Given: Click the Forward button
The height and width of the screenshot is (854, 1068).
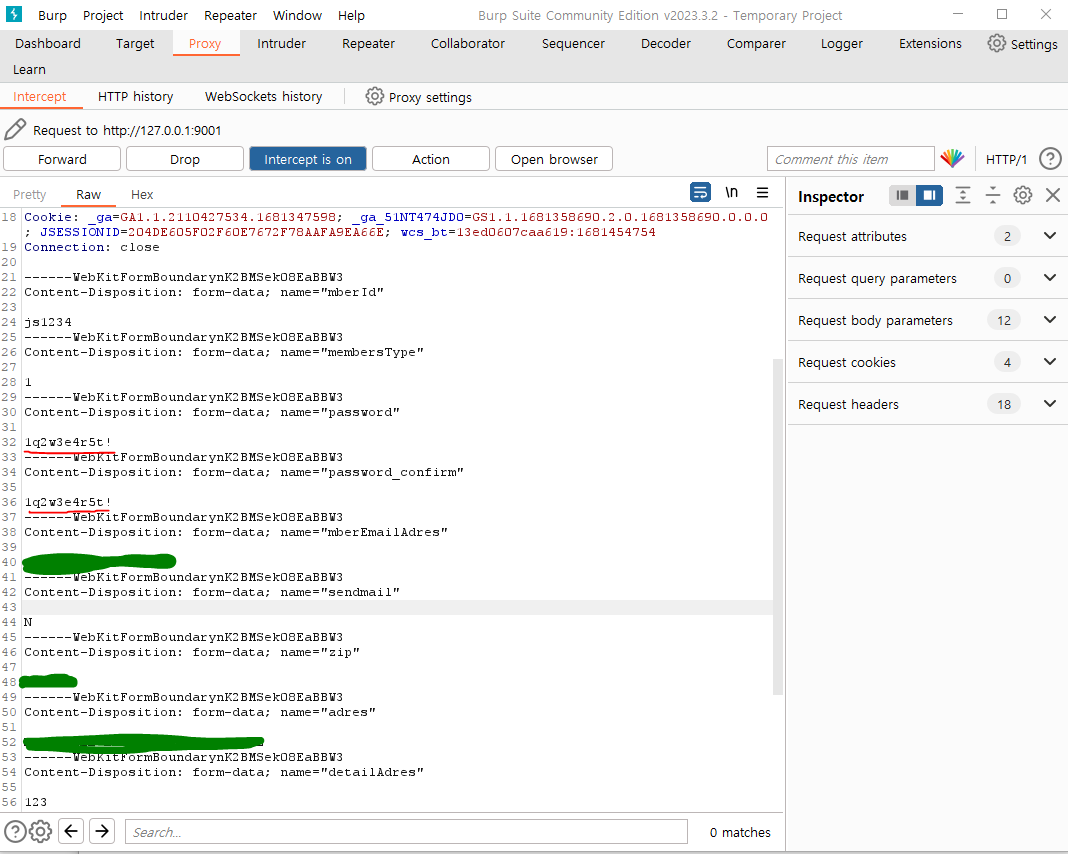Looking at the screenshot, I should tap(62, 159).
